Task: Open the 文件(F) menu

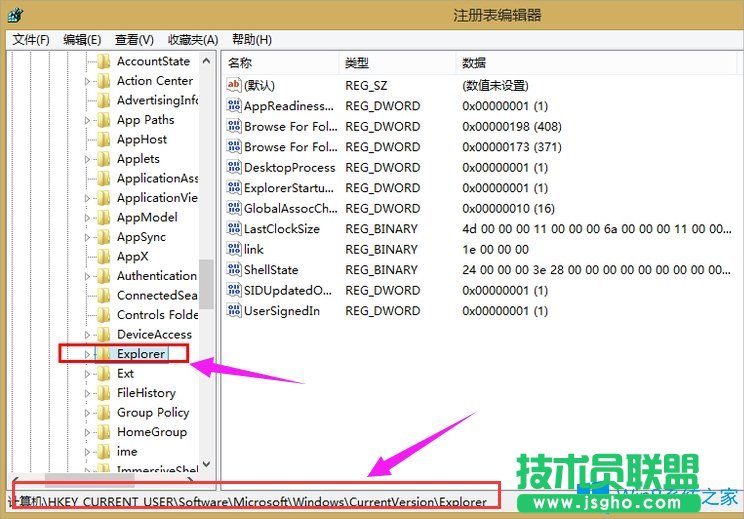Action: pyautogui.click(x=31, y=40)
